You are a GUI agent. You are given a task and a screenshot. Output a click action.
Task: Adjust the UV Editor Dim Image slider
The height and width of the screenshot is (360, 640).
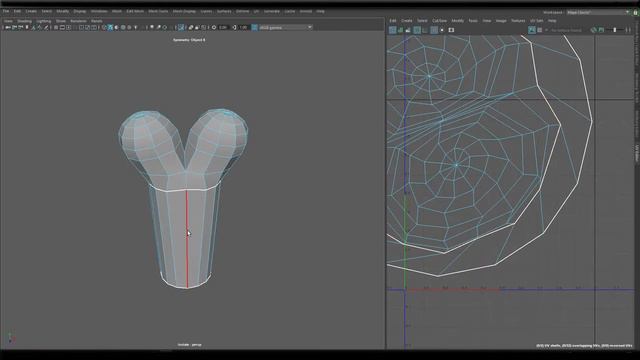coord(615,30)
